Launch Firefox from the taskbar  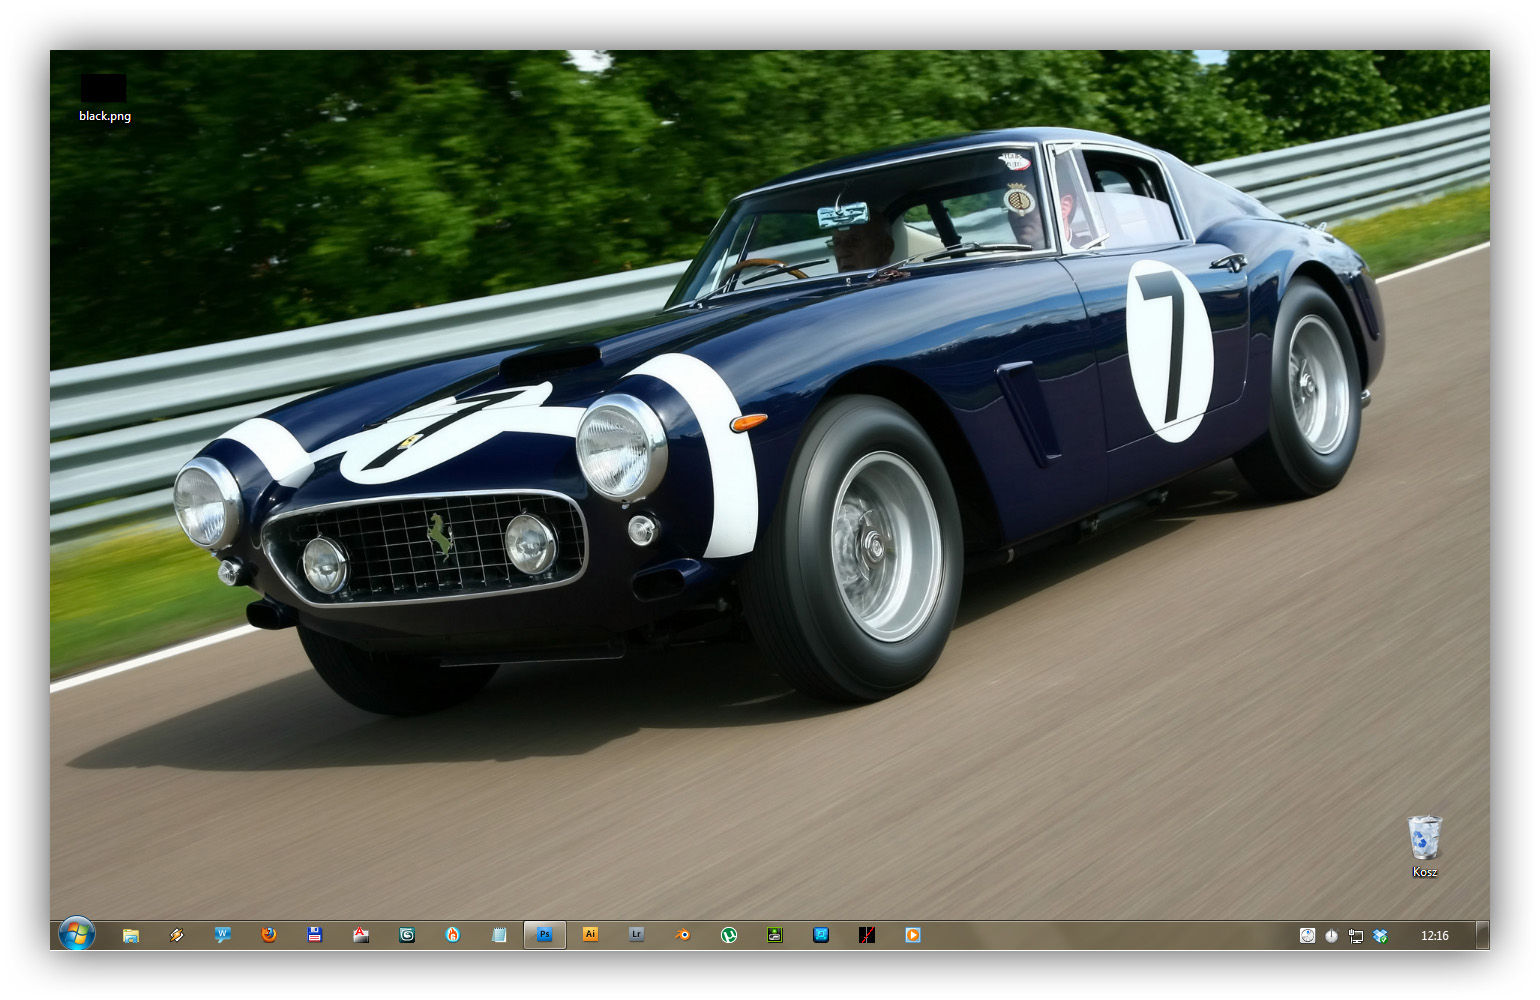pyautogui.click(x=269, y=935)
